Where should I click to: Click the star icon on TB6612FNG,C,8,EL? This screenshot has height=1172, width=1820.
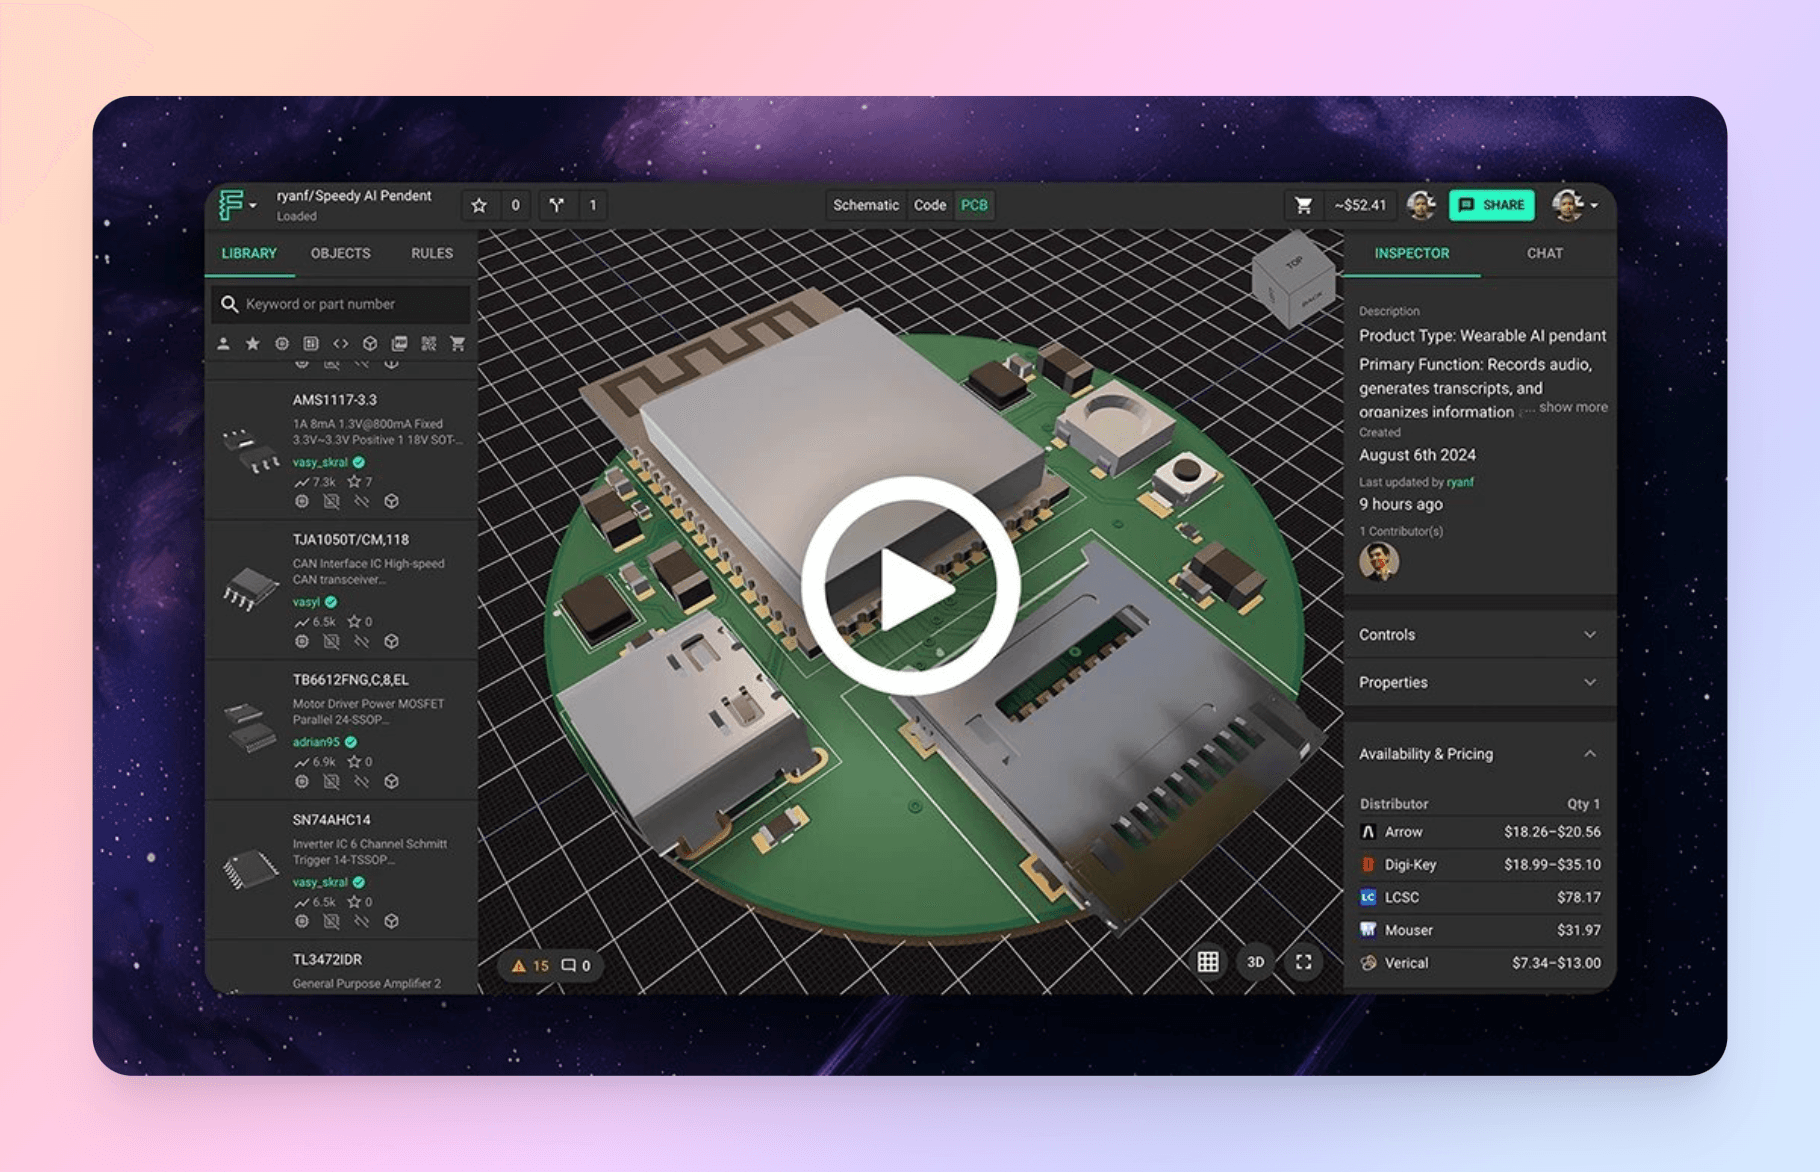click(354, 762)
